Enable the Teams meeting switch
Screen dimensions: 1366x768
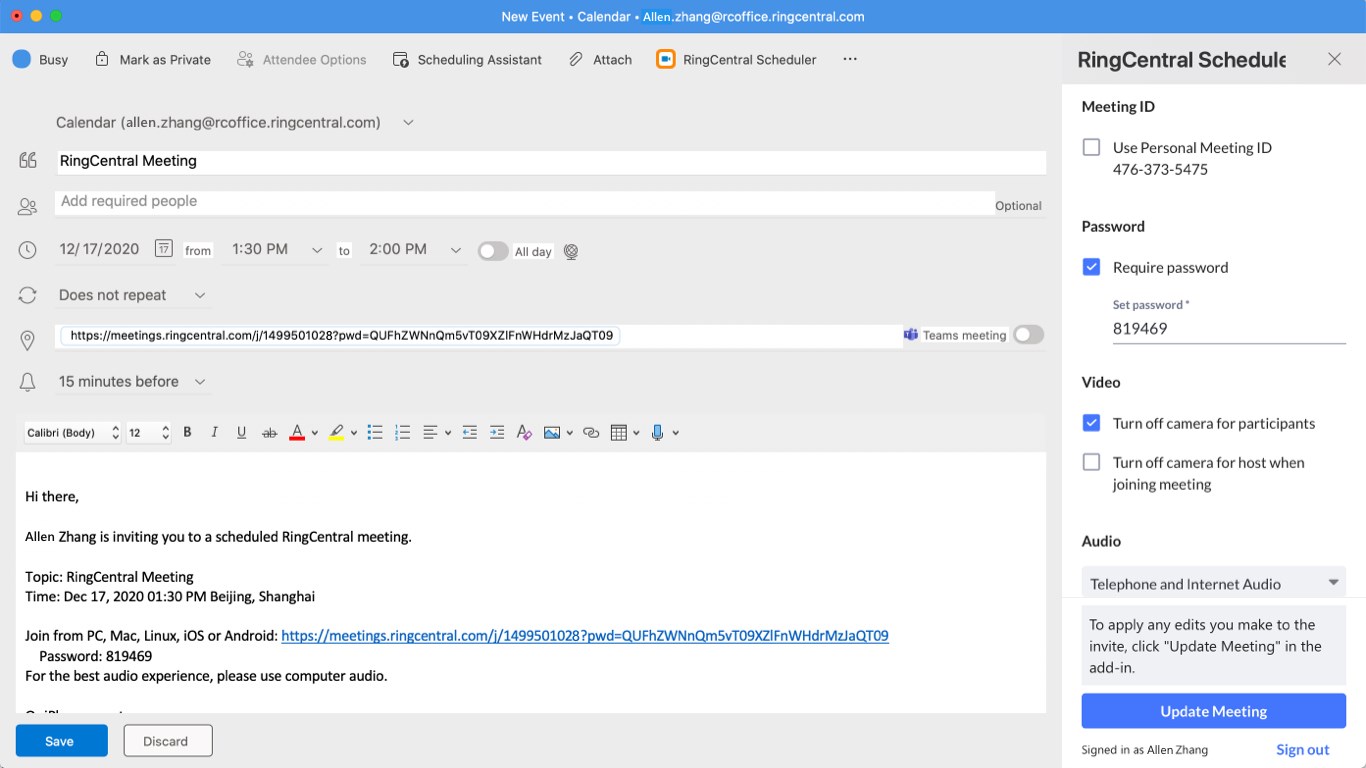(1028, 335)
